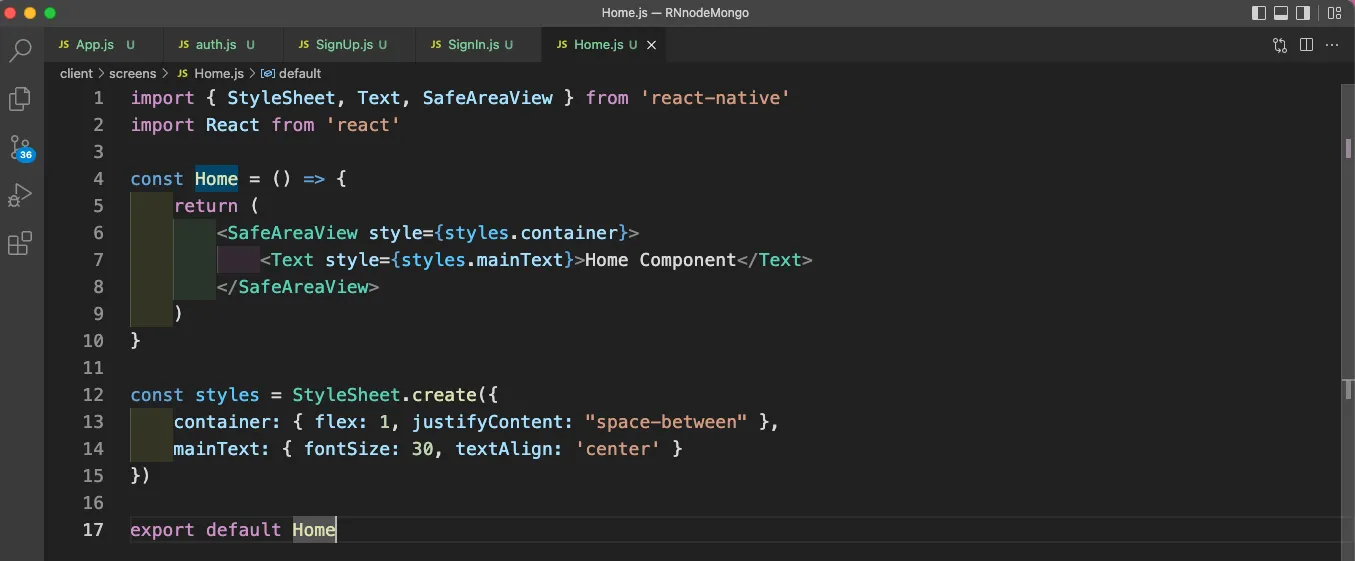1355x561 pixels.
Task: Click Home identifier on line 4
Action: (216, 179)
